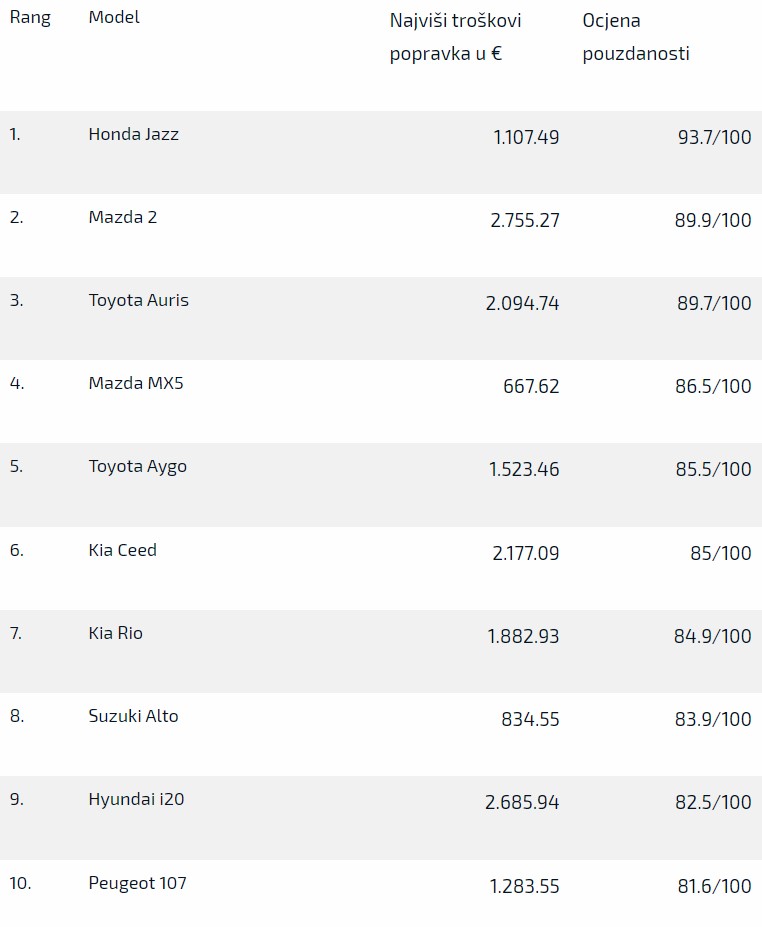
Task: Select the Kia Ceed model cell
Action: tap(123, 550)
